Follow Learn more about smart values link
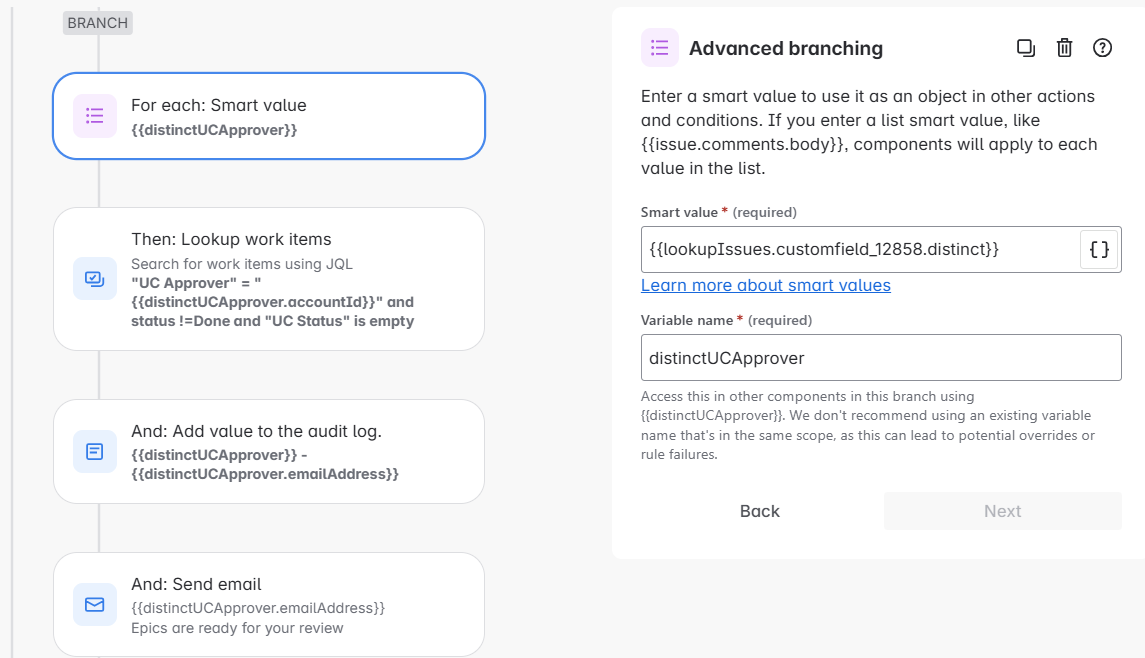 click(x=766, y=286)
